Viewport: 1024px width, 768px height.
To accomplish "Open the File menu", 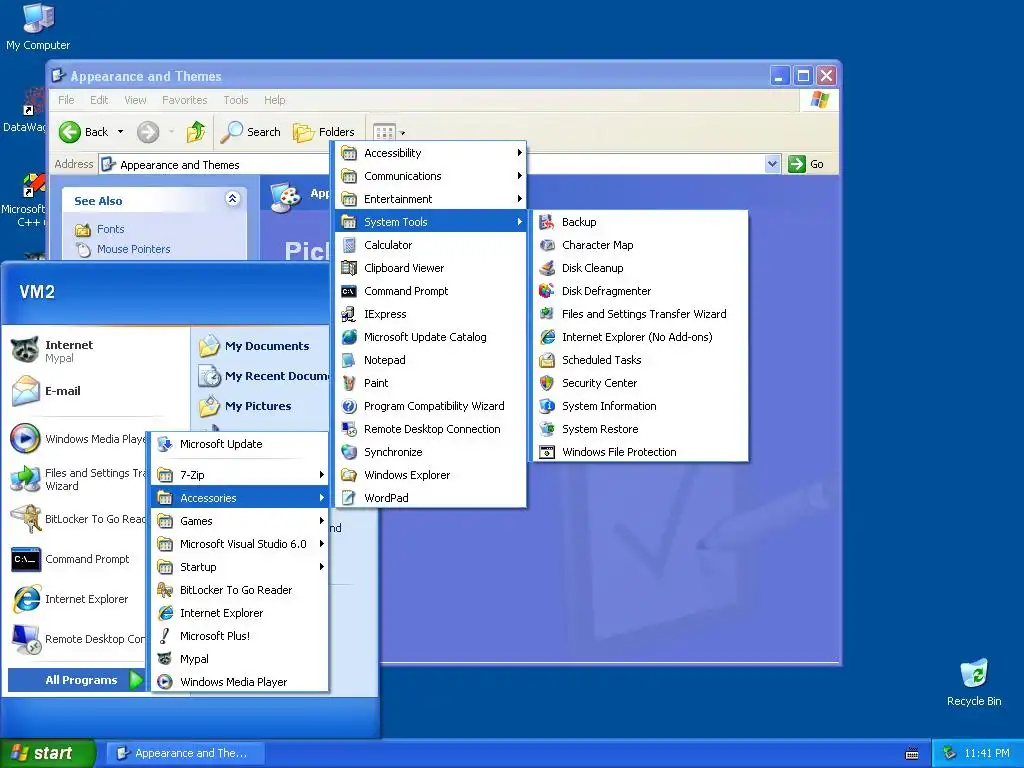I will tap(66, 100).
